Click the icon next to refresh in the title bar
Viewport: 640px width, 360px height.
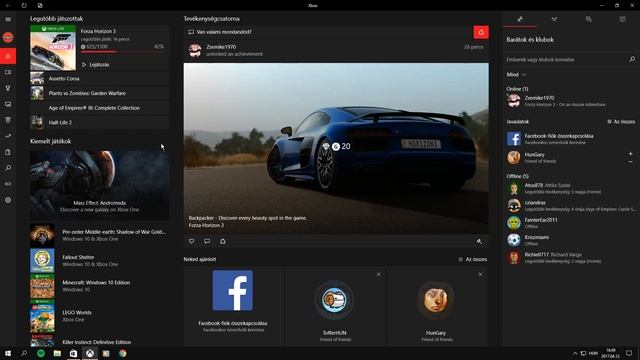tap(40, 5)
